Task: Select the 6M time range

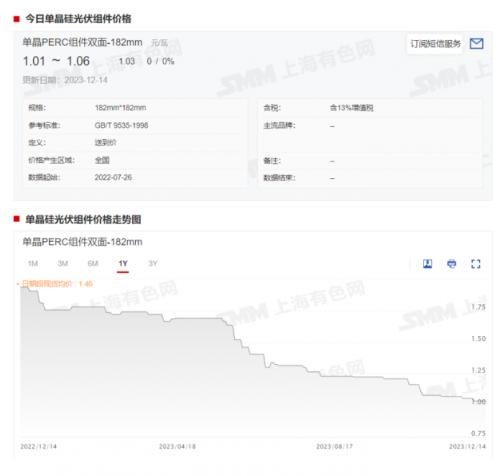Action: [x=93, y=264]
